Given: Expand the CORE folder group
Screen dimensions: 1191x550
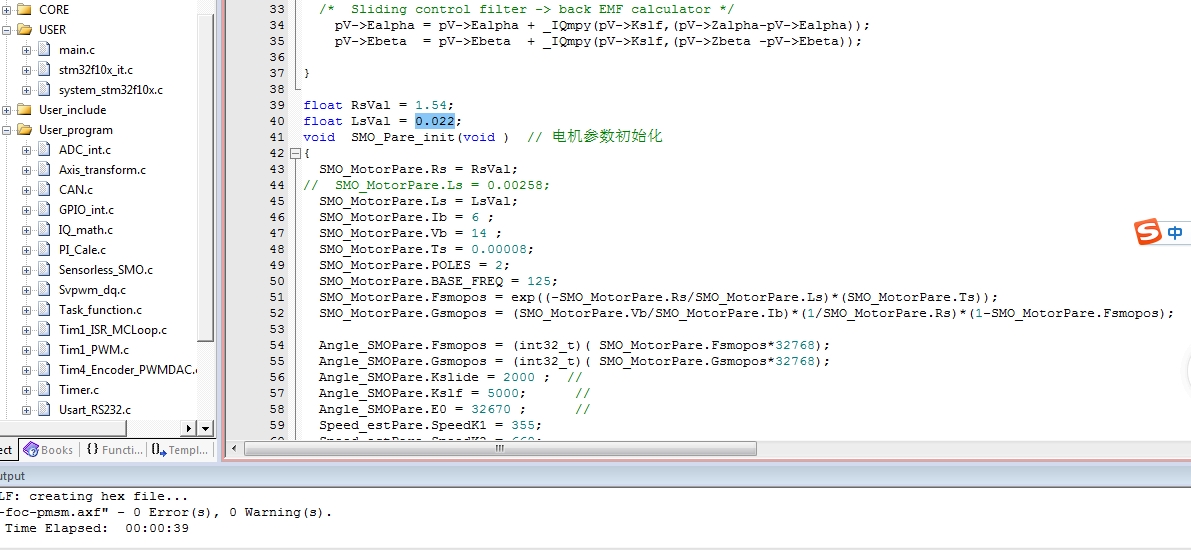Looking at the screenshot, I should pos(6,10).
